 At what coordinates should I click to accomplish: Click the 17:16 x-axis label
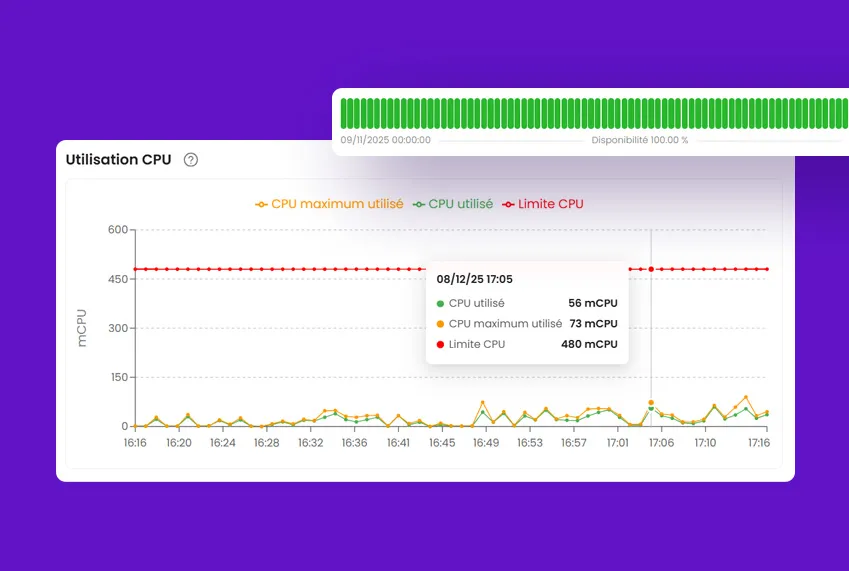click(759, 443)
